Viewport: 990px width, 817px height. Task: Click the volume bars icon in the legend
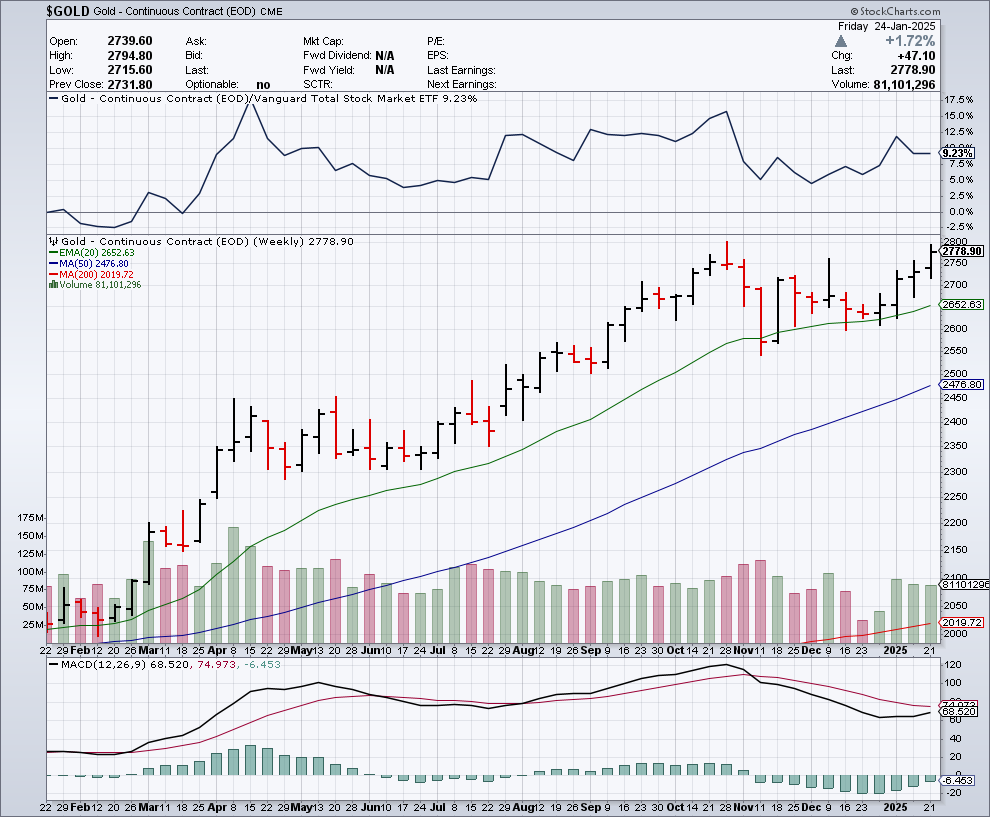pyautogui.click(x=51, y=285)
